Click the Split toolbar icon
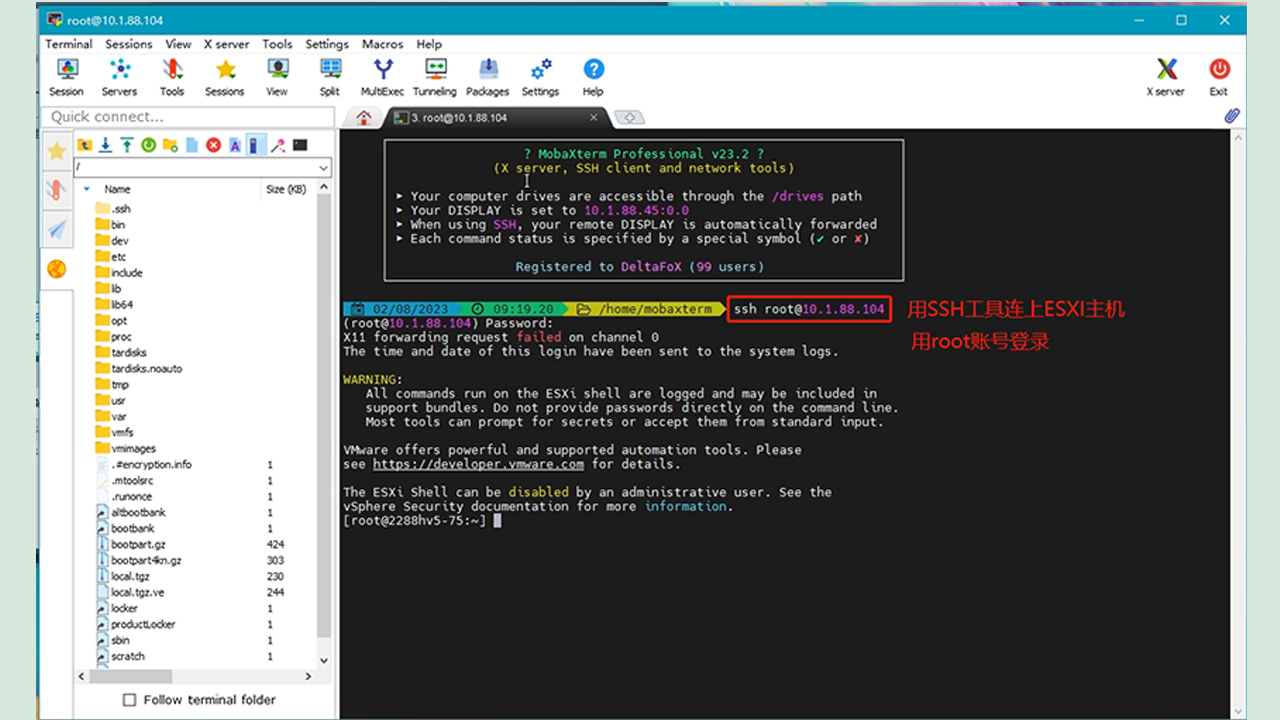The image size is (1280, 720). pyautogui.click(x=330, y=77)
